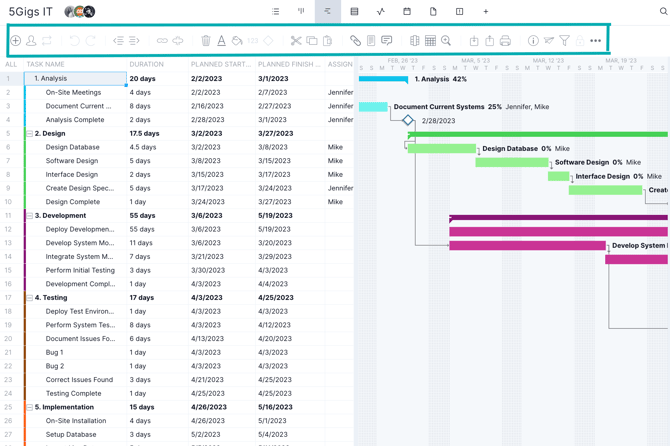Screen dimensions: 670x446
Task: Click the outdent task icon
Action: click(118, 41)
